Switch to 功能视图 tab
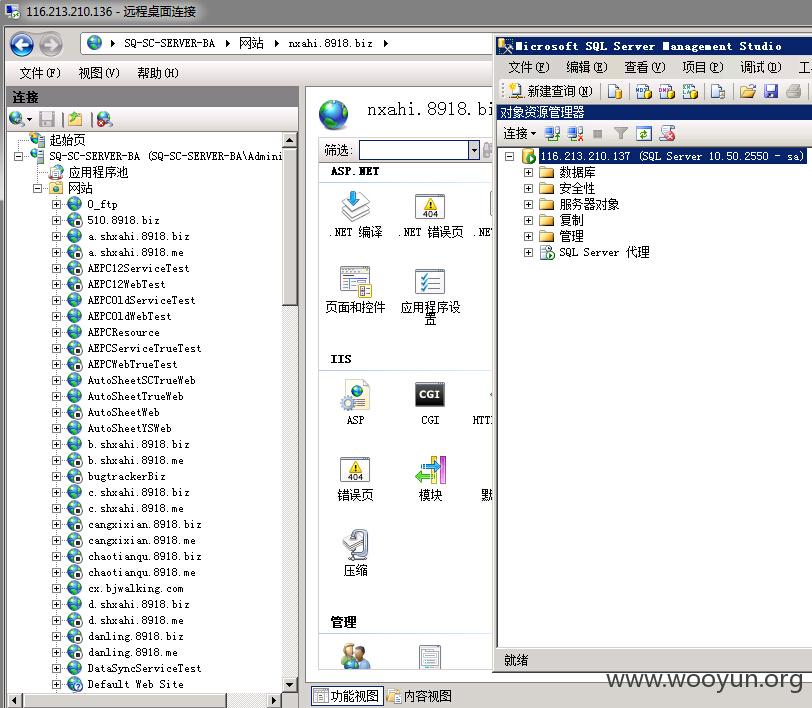The image size is (812, 708). coord(347,696)
